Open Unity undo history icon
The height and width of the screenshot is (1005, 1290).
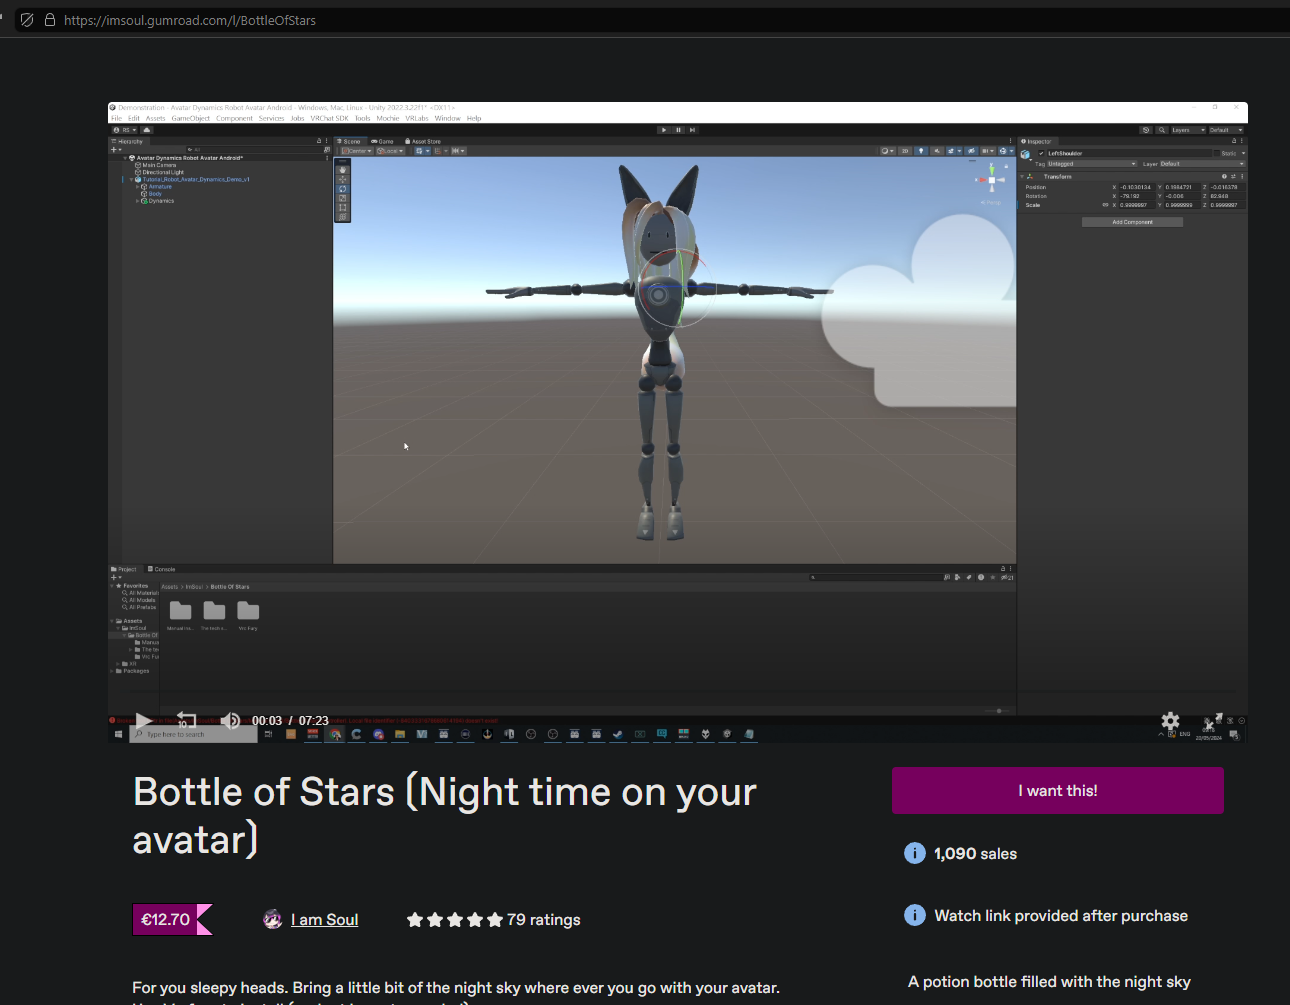click(x=1146, y=130)
